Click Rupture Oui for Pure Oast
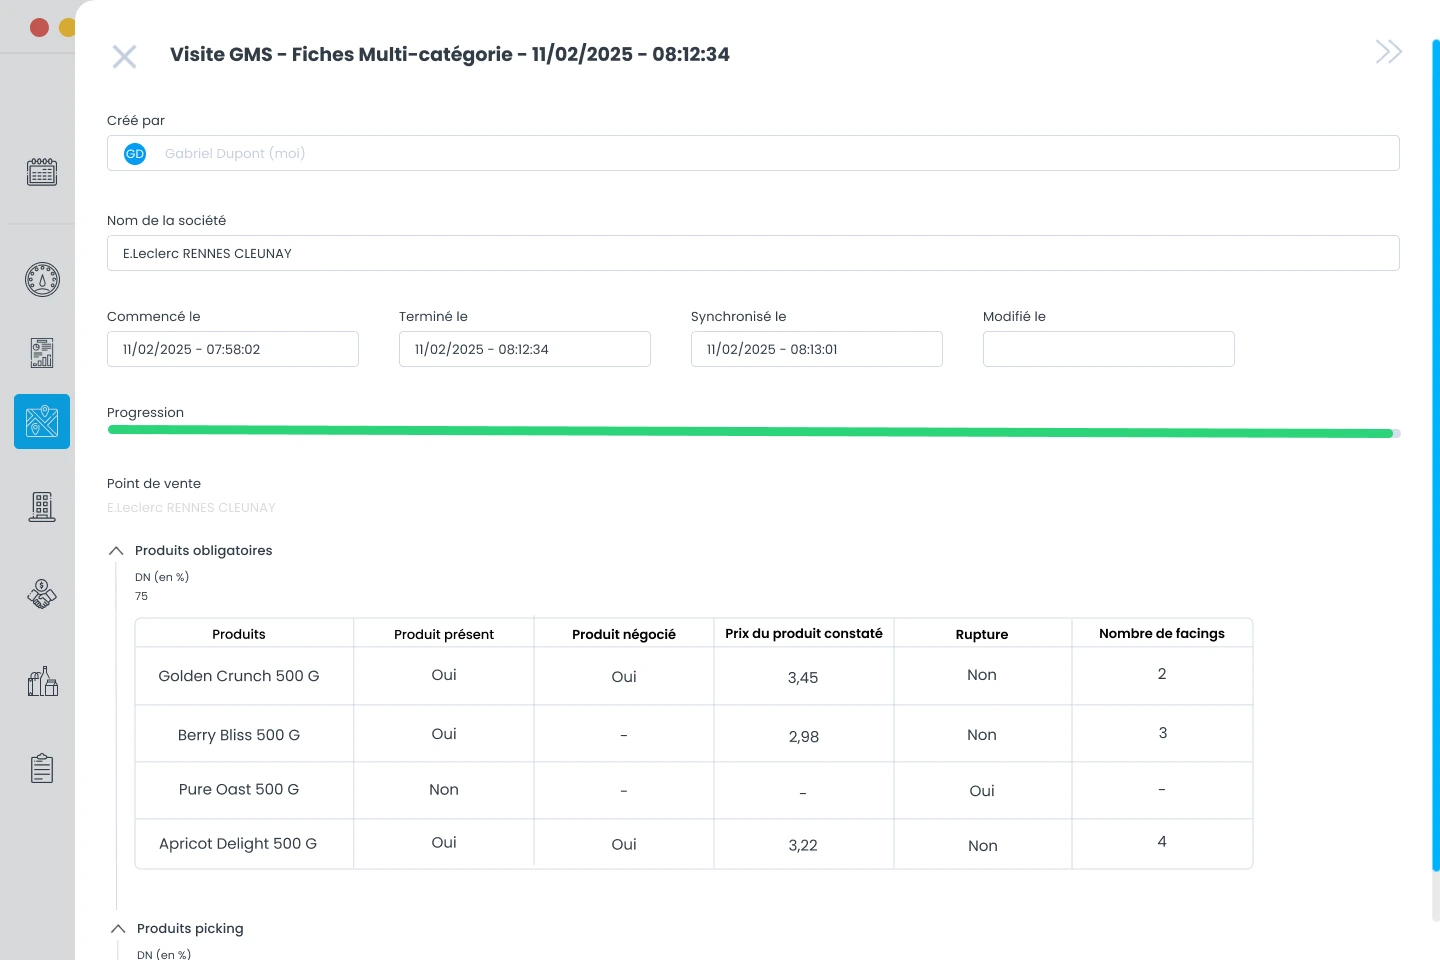 tap(982, 791)
